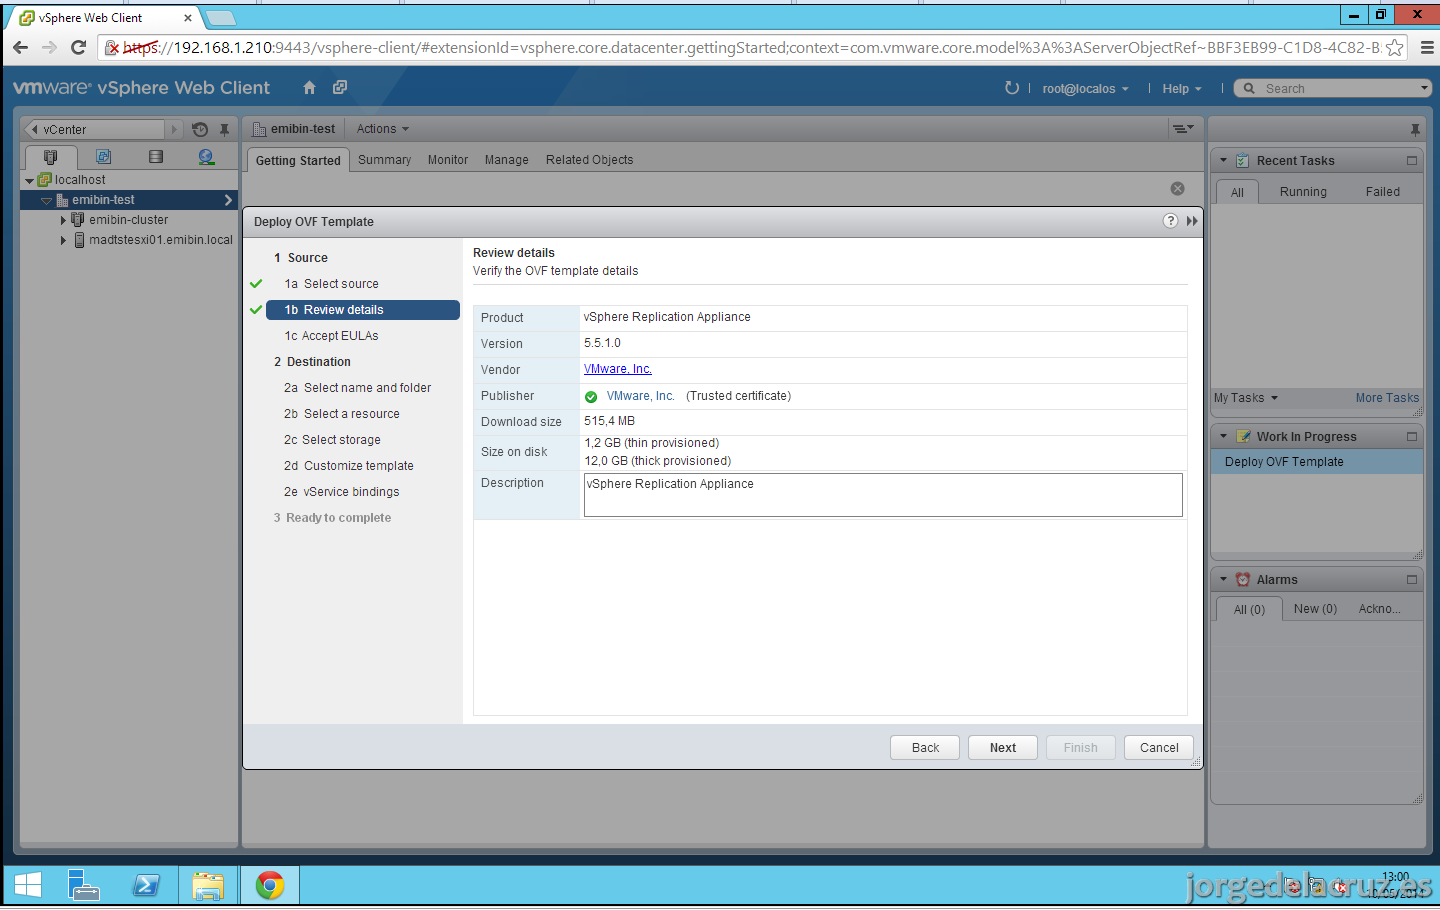Maximize the Alarms panel
Image resolution: width=1440 pixels, height=910 pixels.
pyautogui.click(x=1412, y=579)
